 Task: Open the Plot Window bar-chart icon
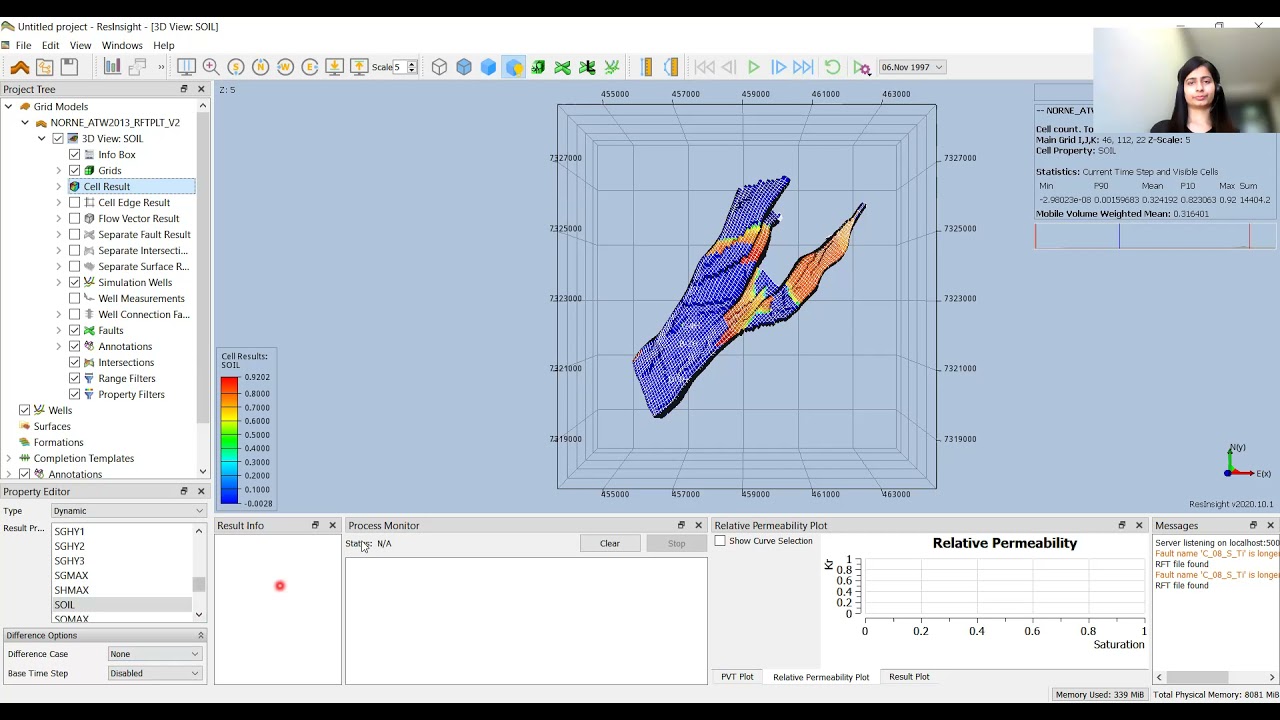[x=112, y=67]
